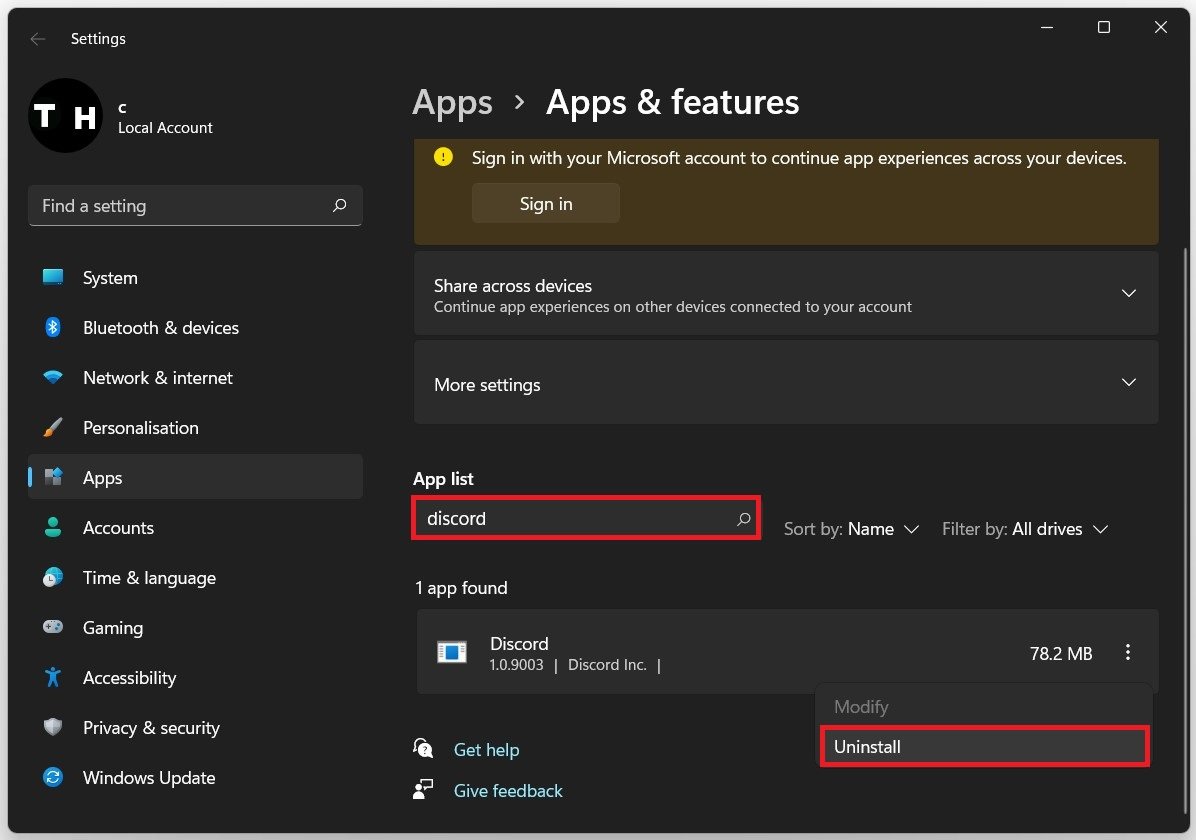Go to Network & internet settings

(157, 378)
